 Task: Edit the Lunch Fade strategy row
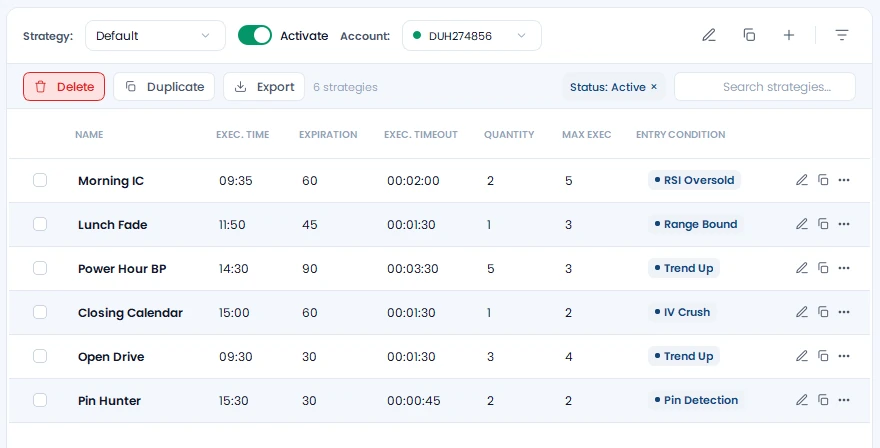pyautogui.click(x=802, y=224)
